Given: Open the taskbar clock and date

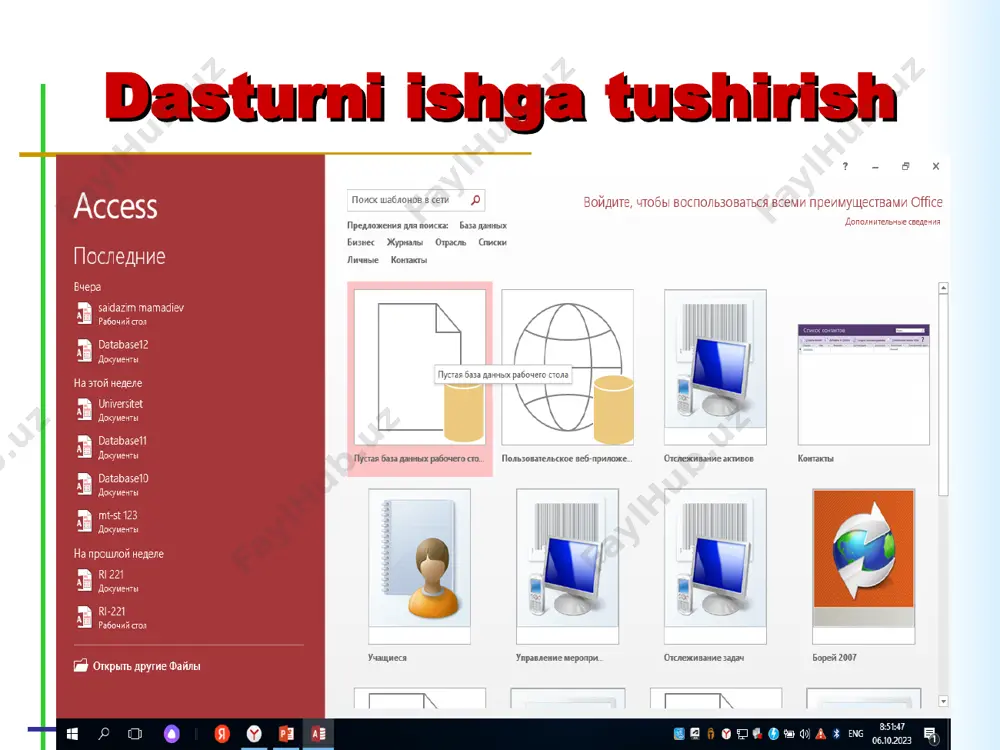Looking at the screenshot, I should click(892, 734).
